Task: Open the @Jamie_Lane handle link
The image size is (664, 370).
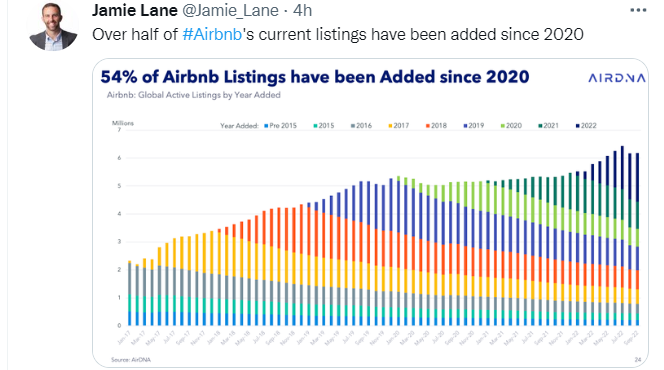Action: 230,10
